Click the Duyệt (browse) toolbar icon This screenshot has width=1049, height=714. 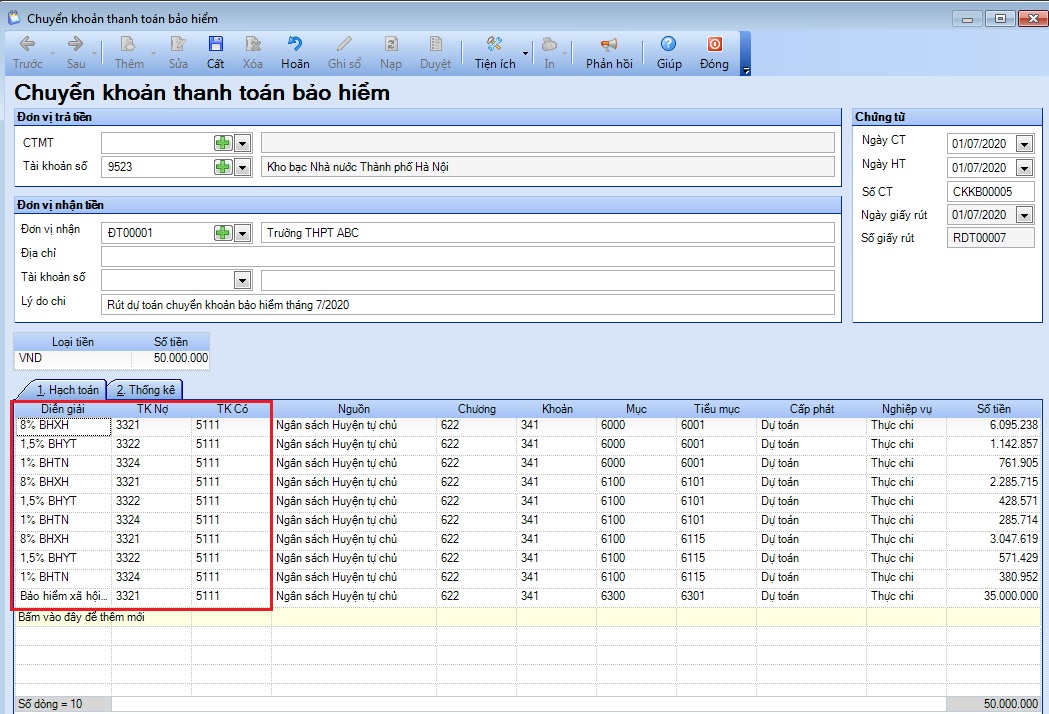pyautogui.click(x=436, y=44)
